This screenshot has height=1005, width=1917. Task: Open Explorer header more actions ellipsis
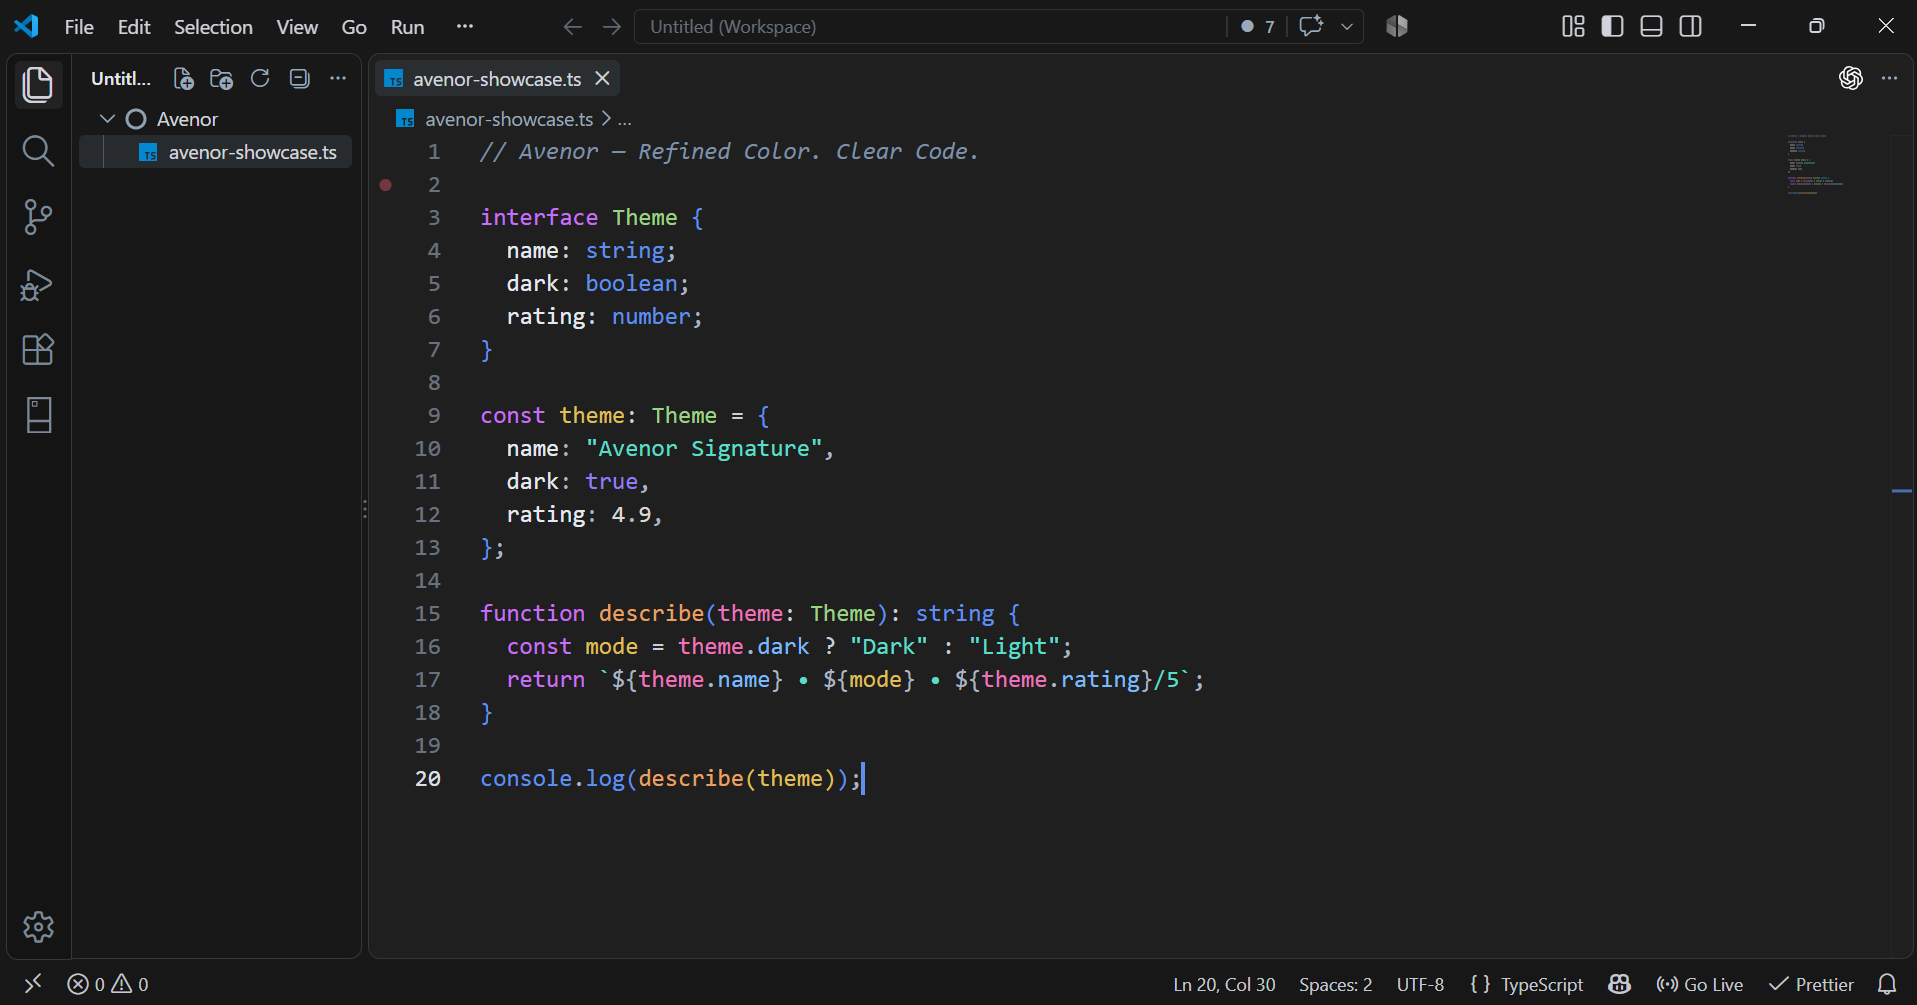click(x=338, y=78)
